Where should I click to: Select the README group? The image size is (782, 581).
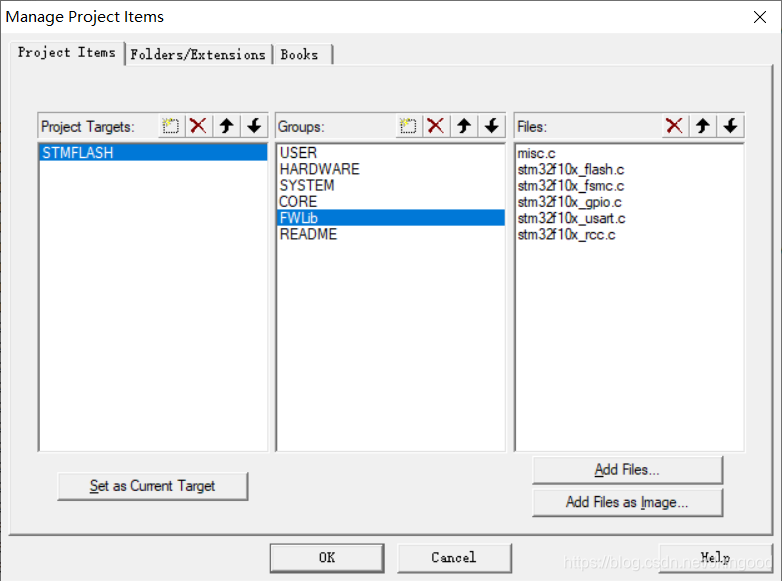pyautogui.click(x=391, y=234)
